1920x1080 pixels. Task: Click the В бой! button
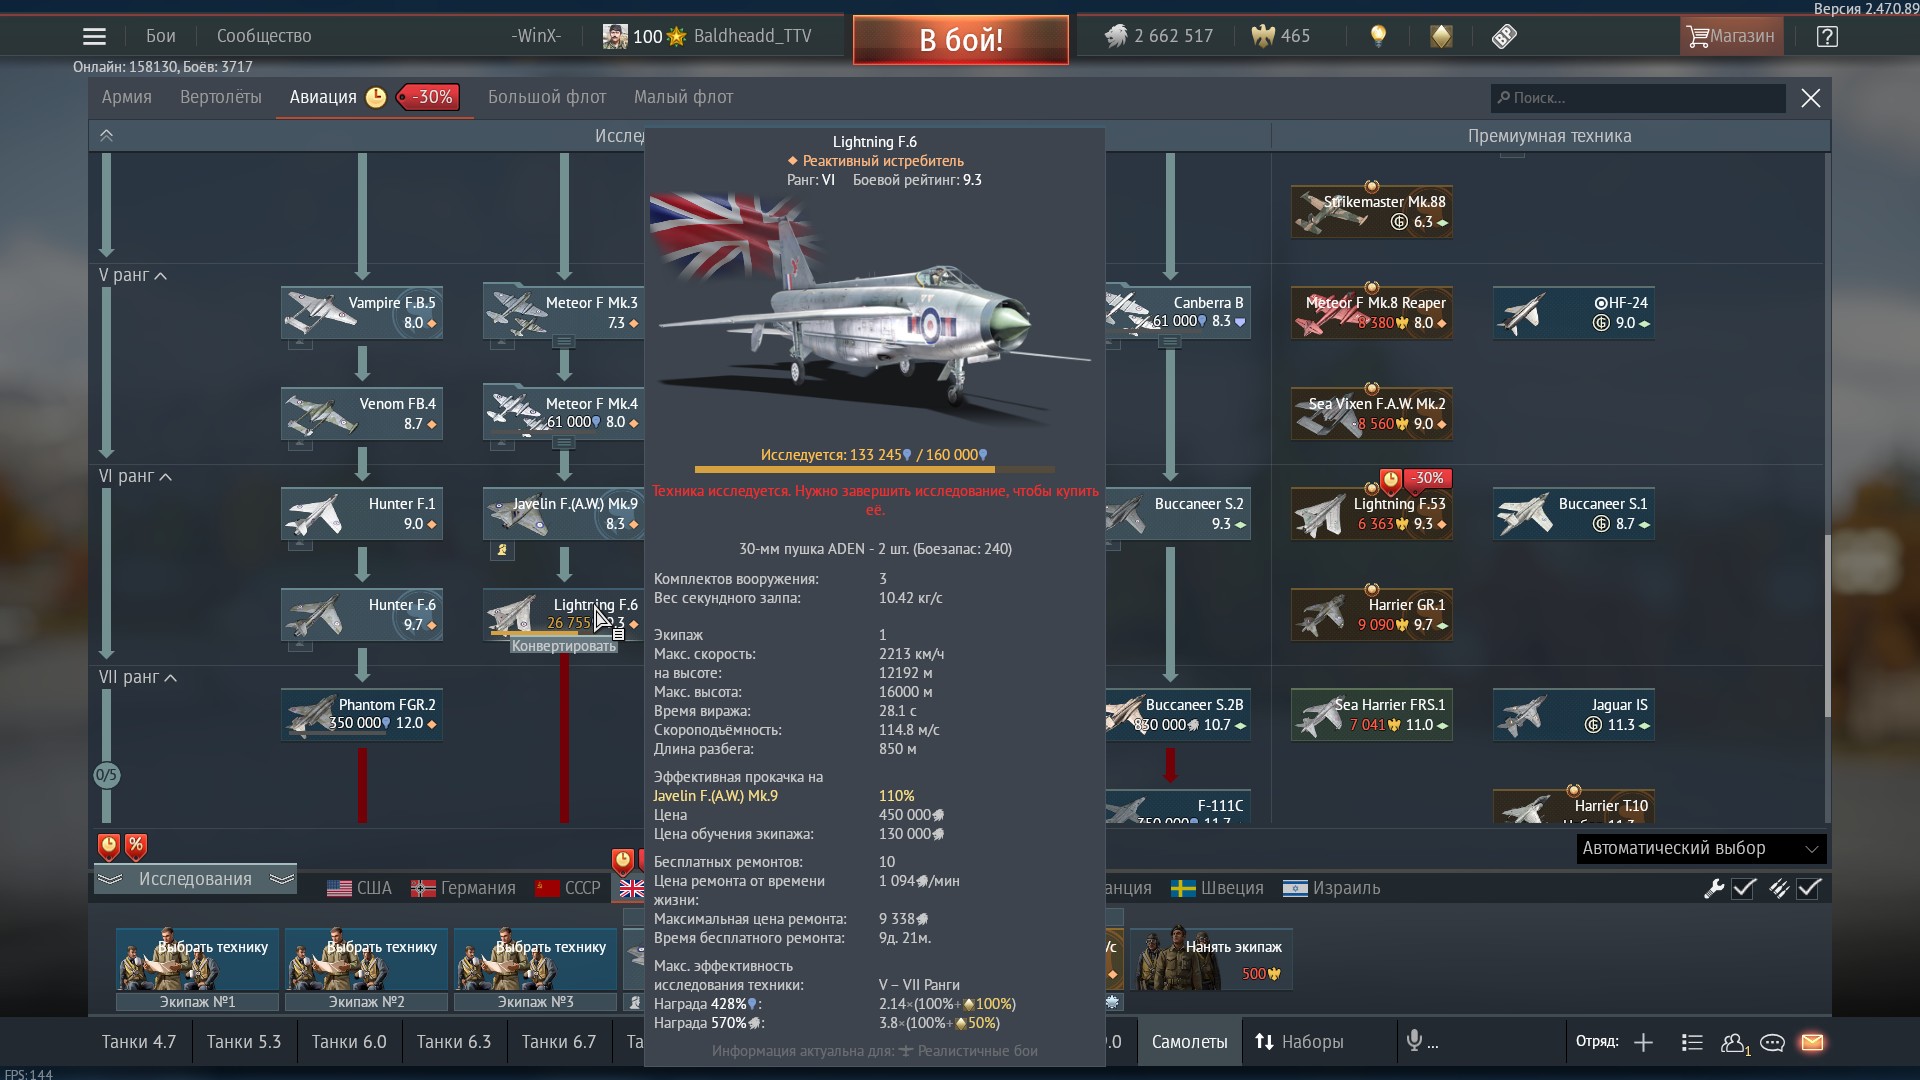click(x=961, y=40)
